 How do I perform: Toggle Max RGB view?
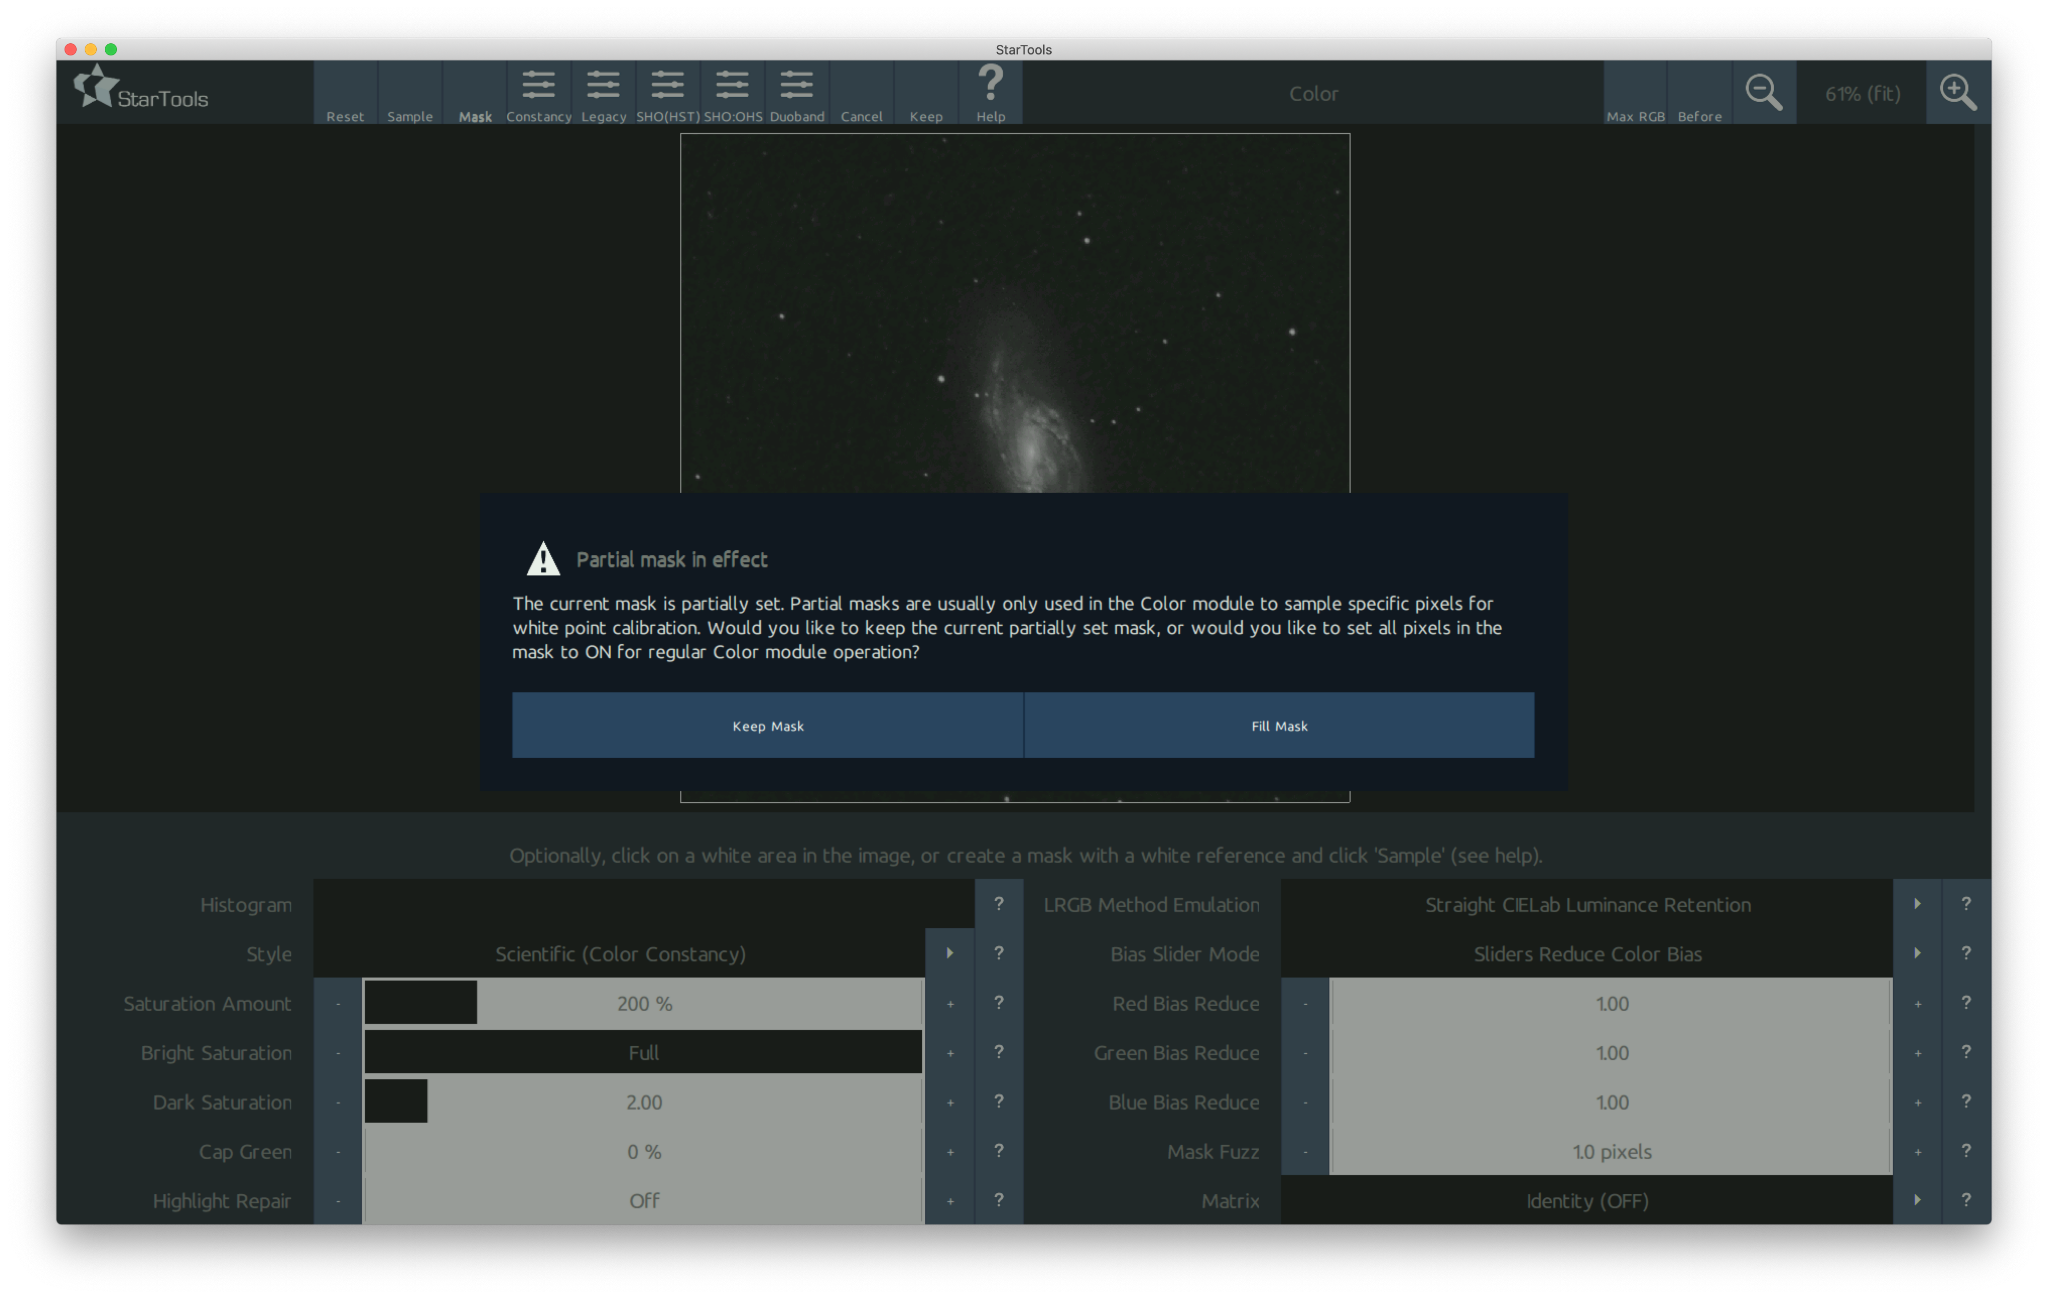point(1636,93)
